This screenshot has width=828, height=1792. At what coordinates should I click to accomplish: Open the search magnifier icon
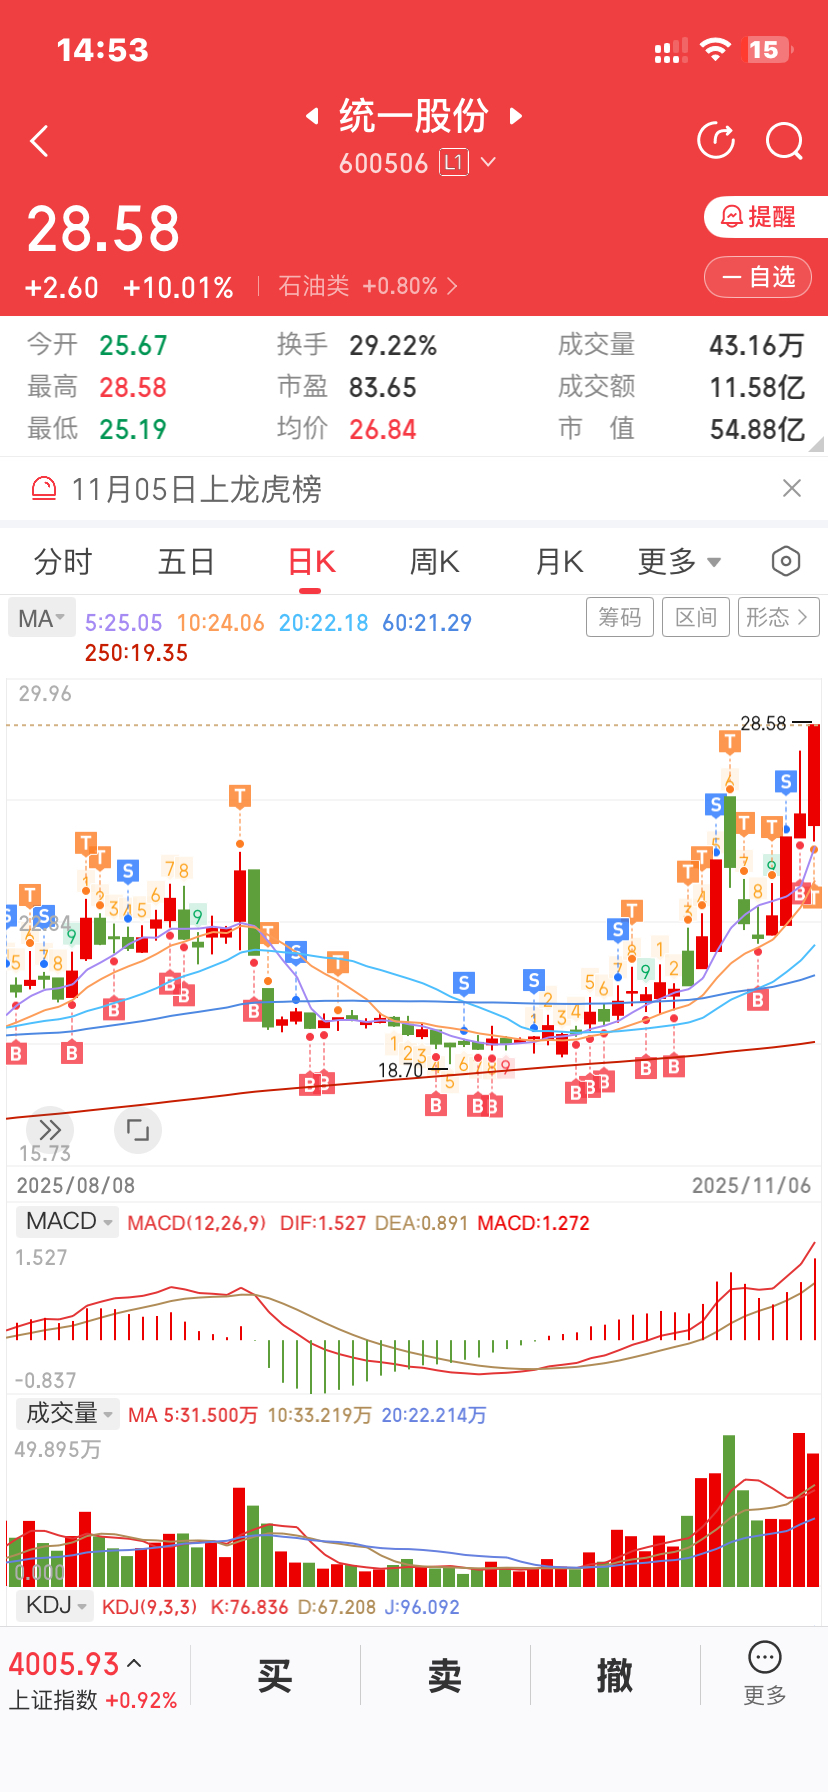[785, 141]
